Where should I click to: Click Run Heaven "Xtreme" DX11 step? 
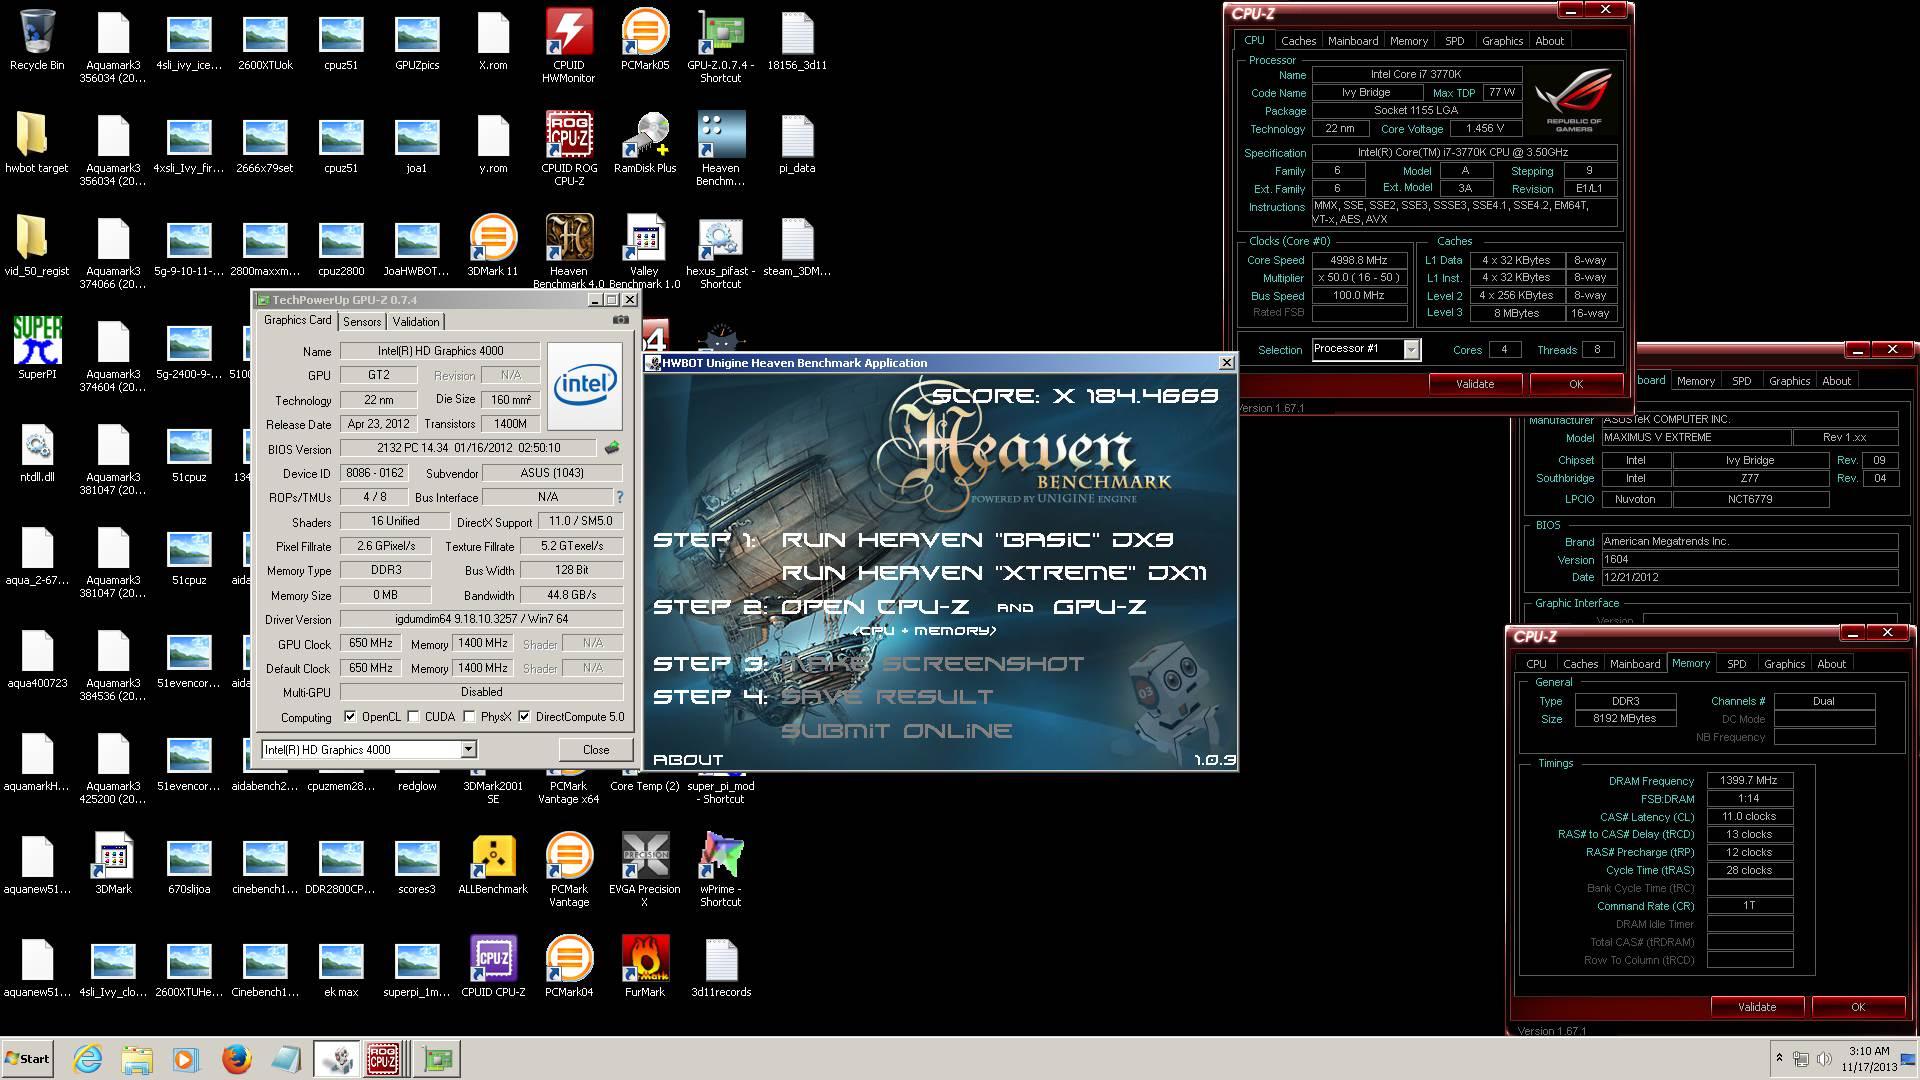click(x=994, y=573)
